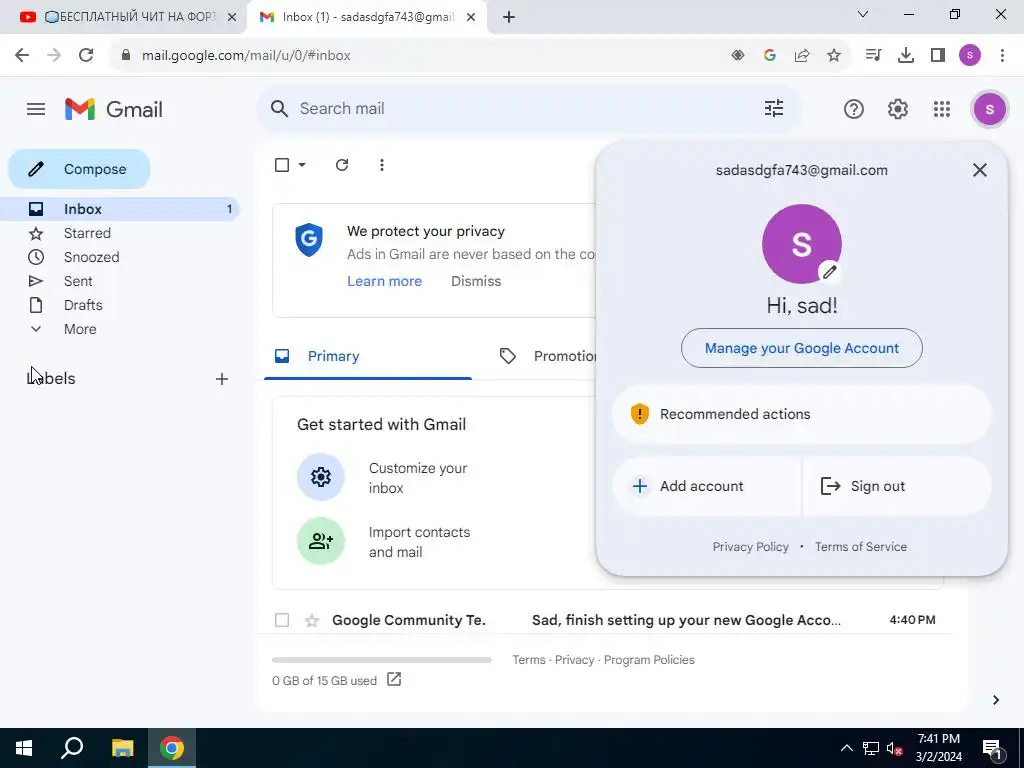Viewport: 1024px width, 768px height.
Task: Click the storage usage progress bar
Action: click(x=381, y=660)
